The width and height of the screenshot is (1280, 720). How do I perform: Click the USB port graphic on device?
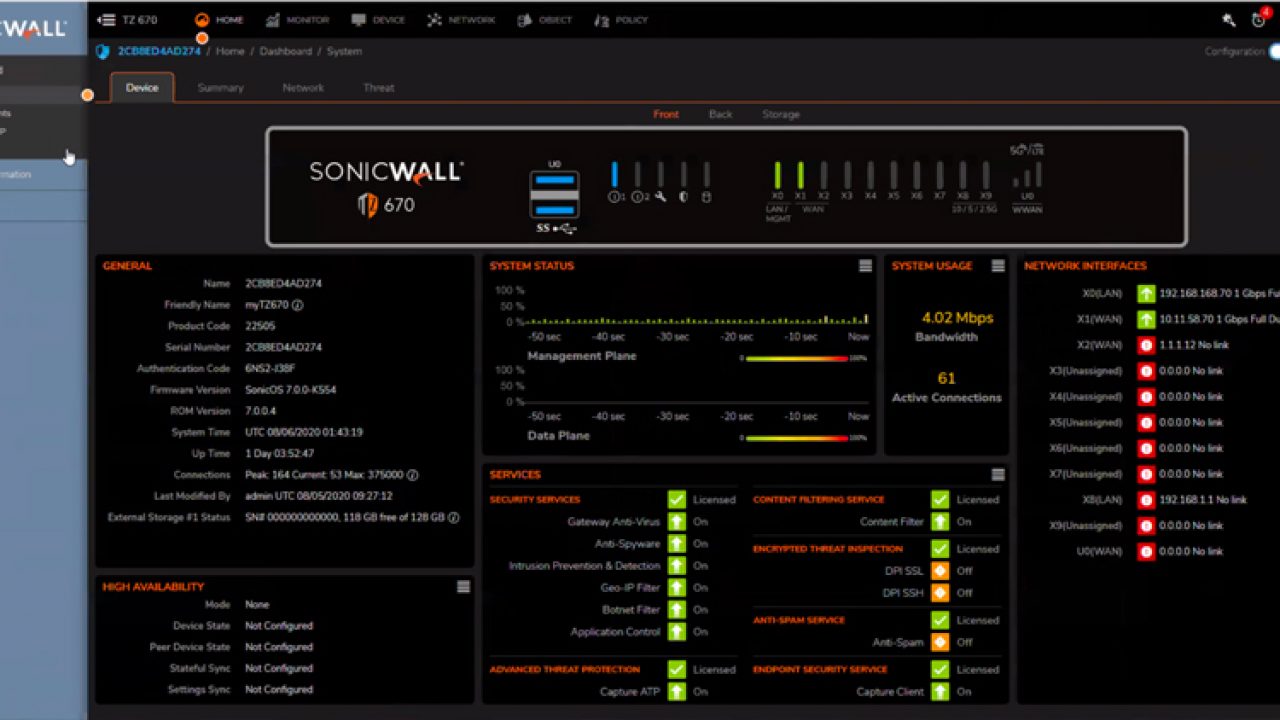click(x=554, y=194)
